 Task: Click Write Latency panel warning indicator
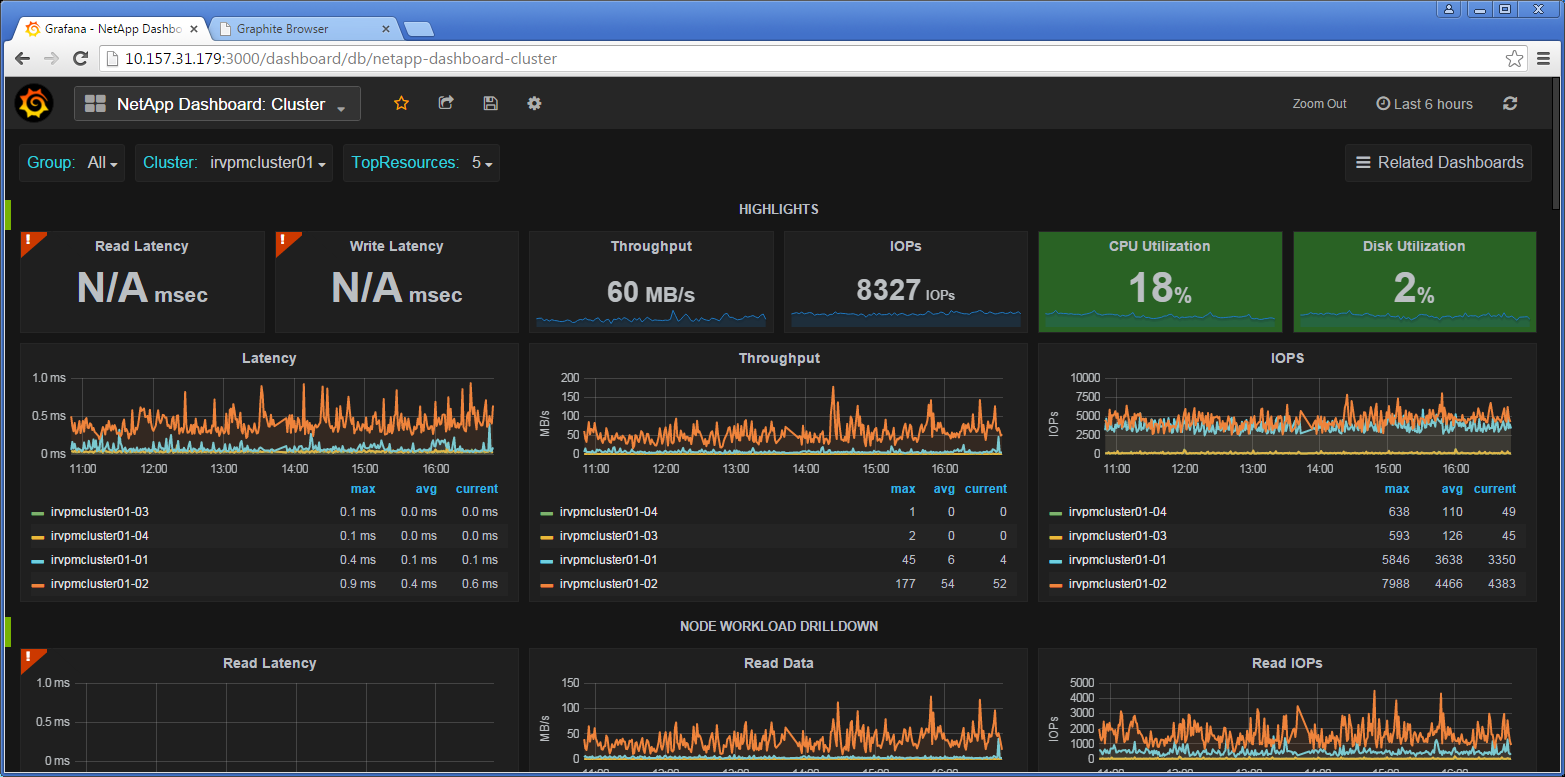pos(284,241)
